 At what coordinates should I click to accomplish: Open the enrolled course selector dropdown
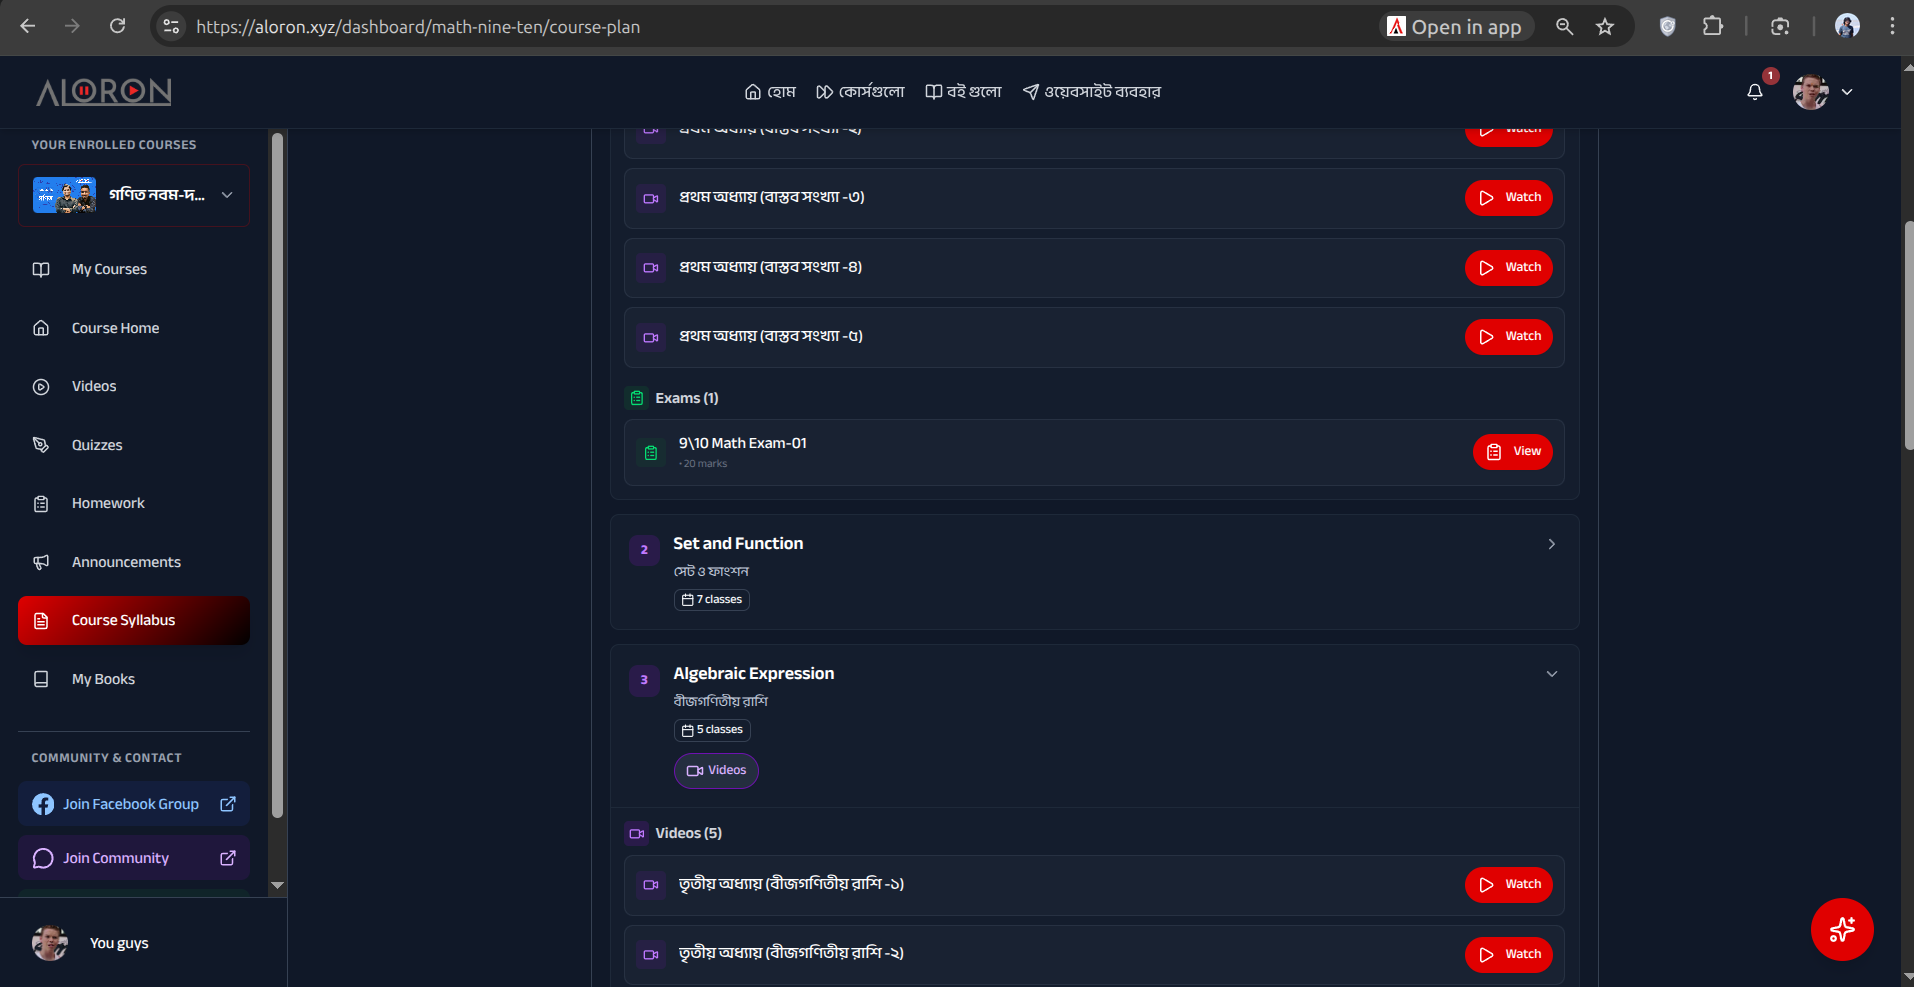pyautogui.click(x=134, y=195)
